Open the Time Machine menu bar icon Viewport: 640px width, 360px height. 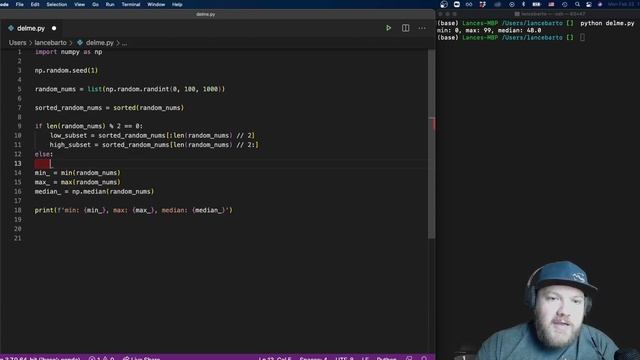click(564, 4)
